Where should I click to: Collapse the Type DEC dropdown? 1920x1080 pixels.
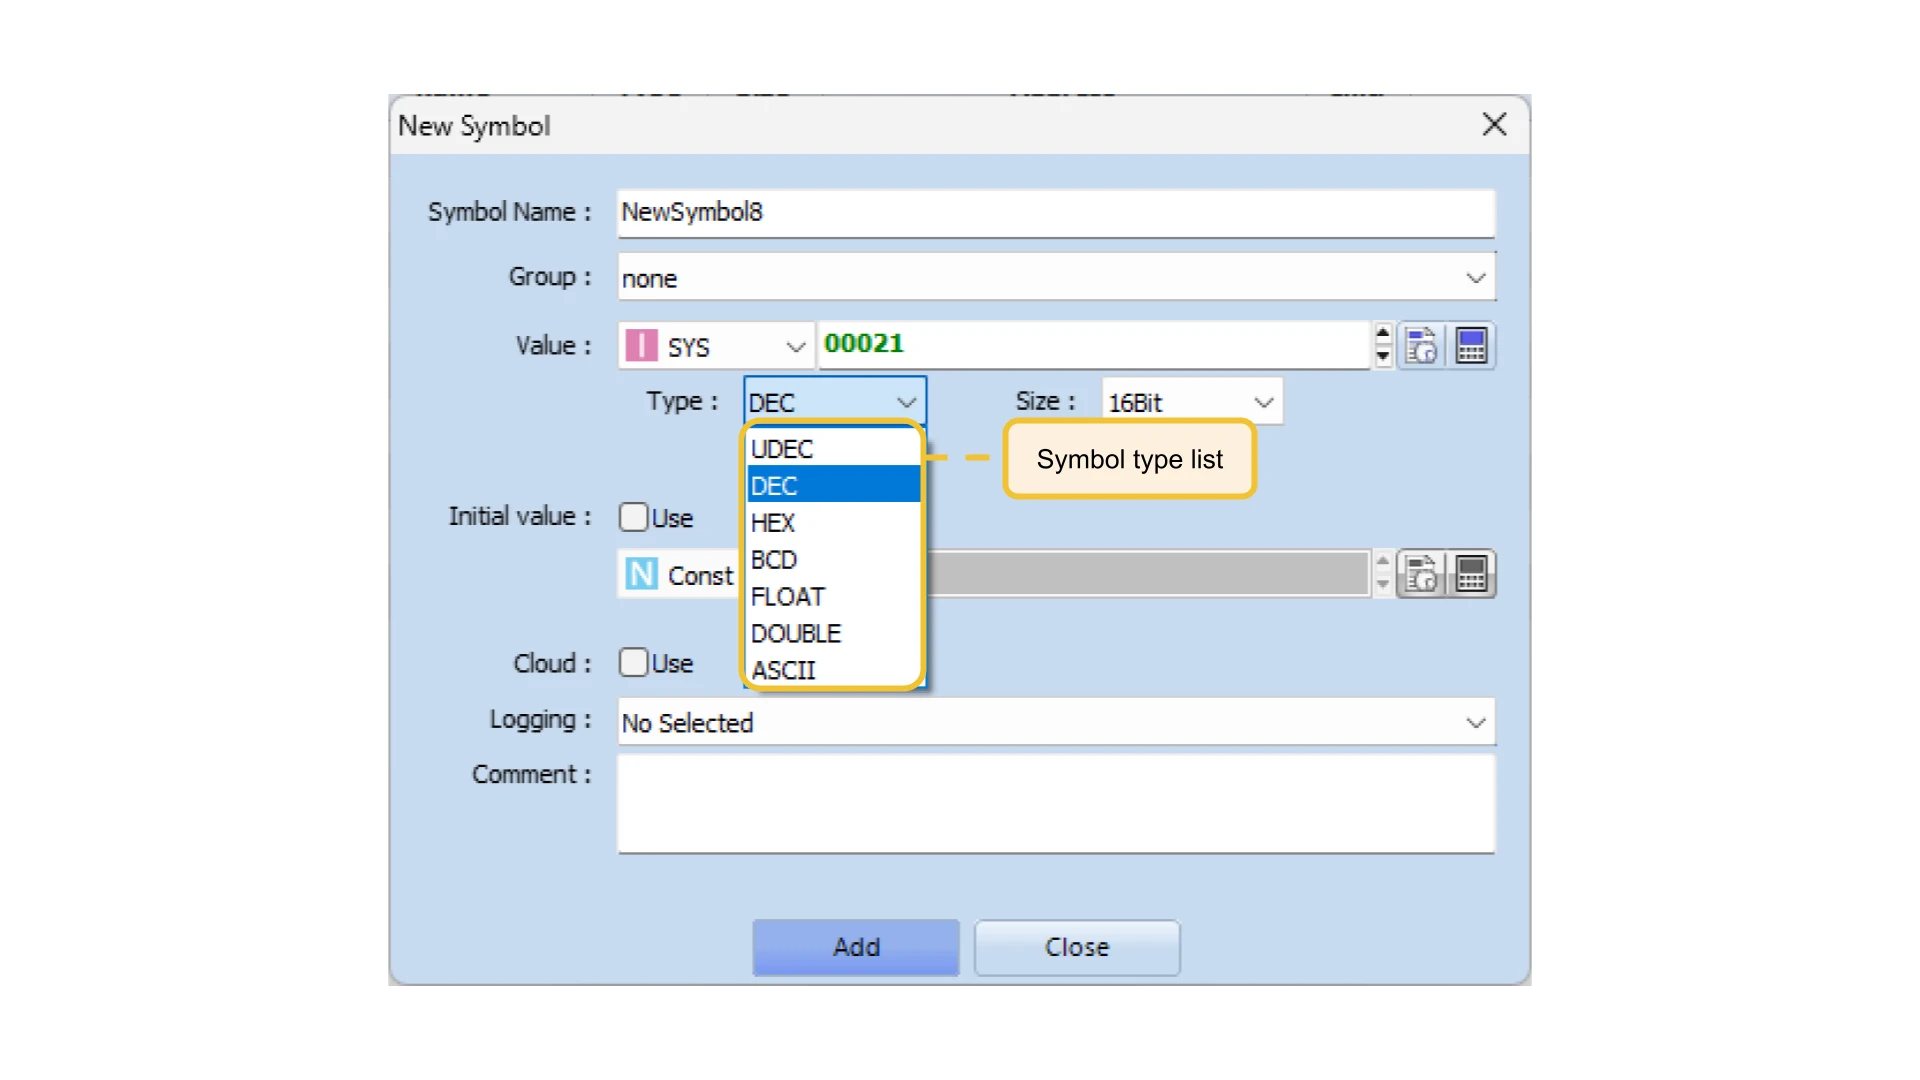tap(906, 402)
